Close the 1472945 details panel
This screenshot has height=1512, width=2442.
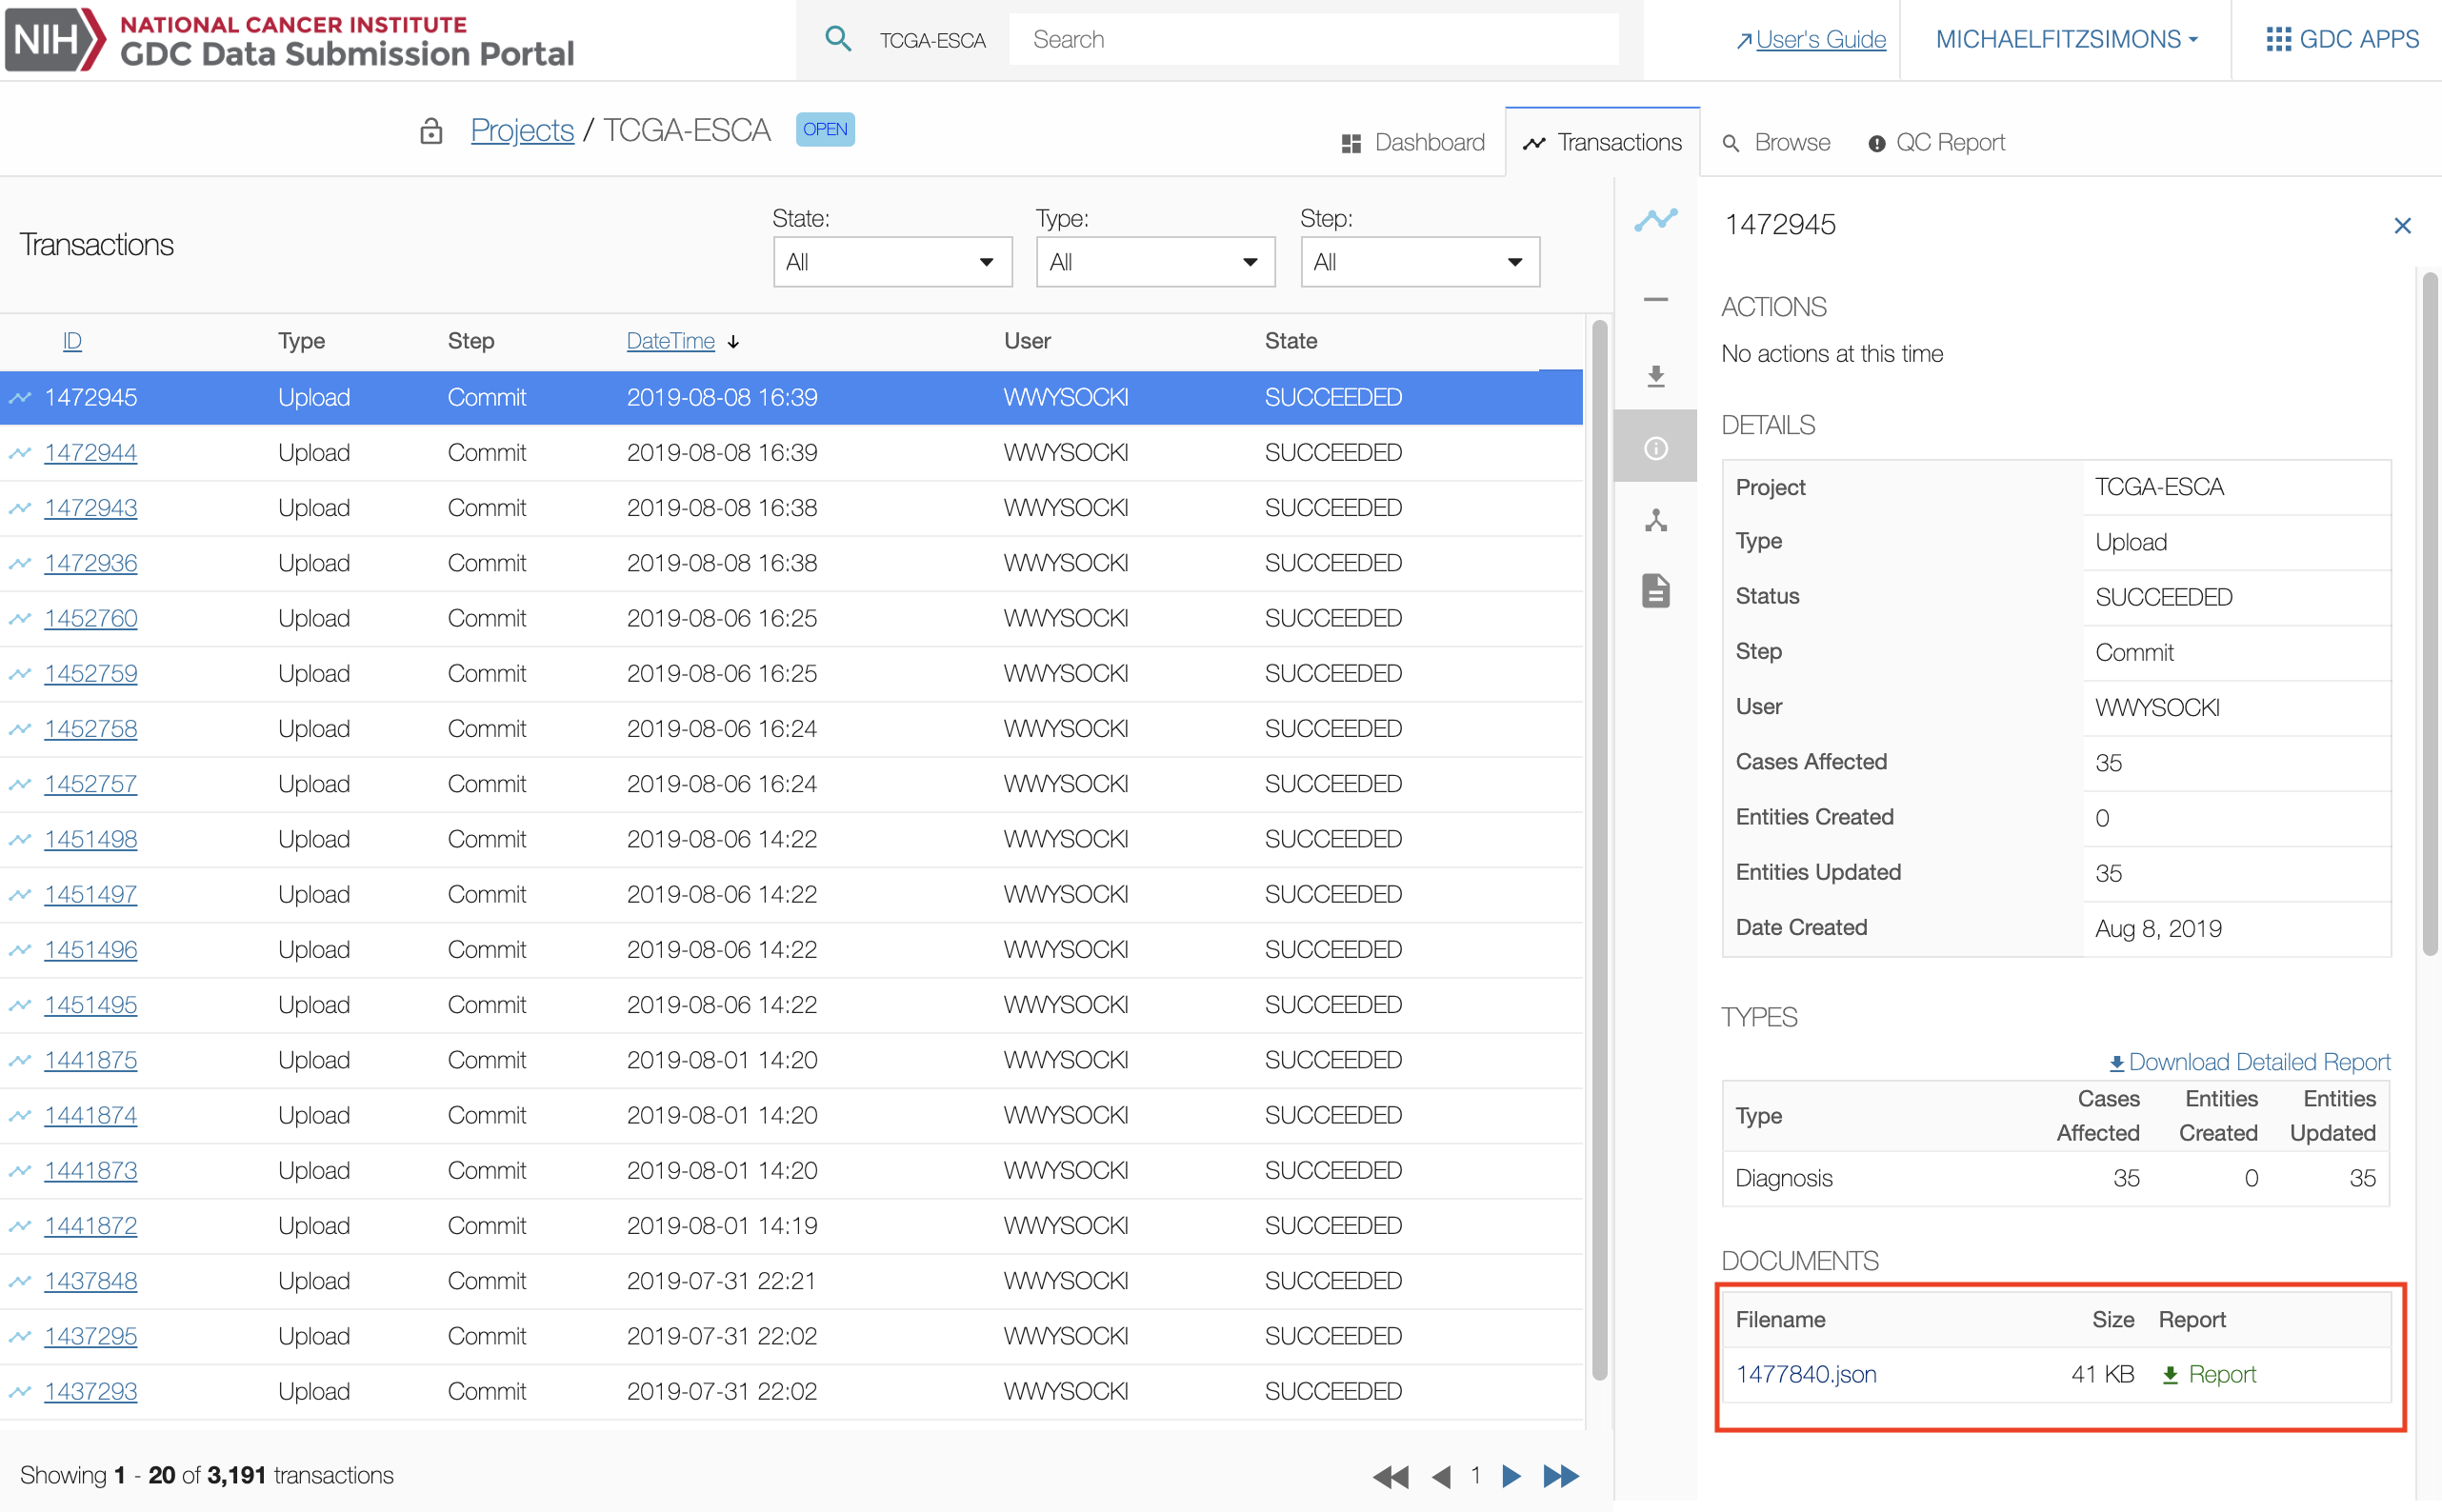2402,226
